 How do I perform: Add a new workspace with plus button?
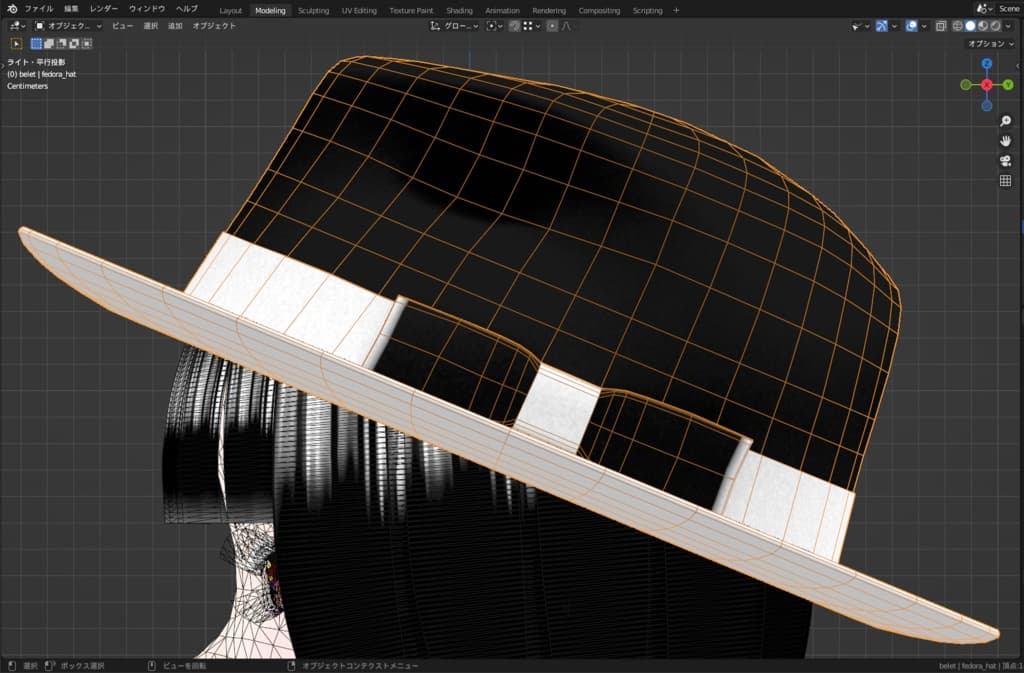[676, 10]
